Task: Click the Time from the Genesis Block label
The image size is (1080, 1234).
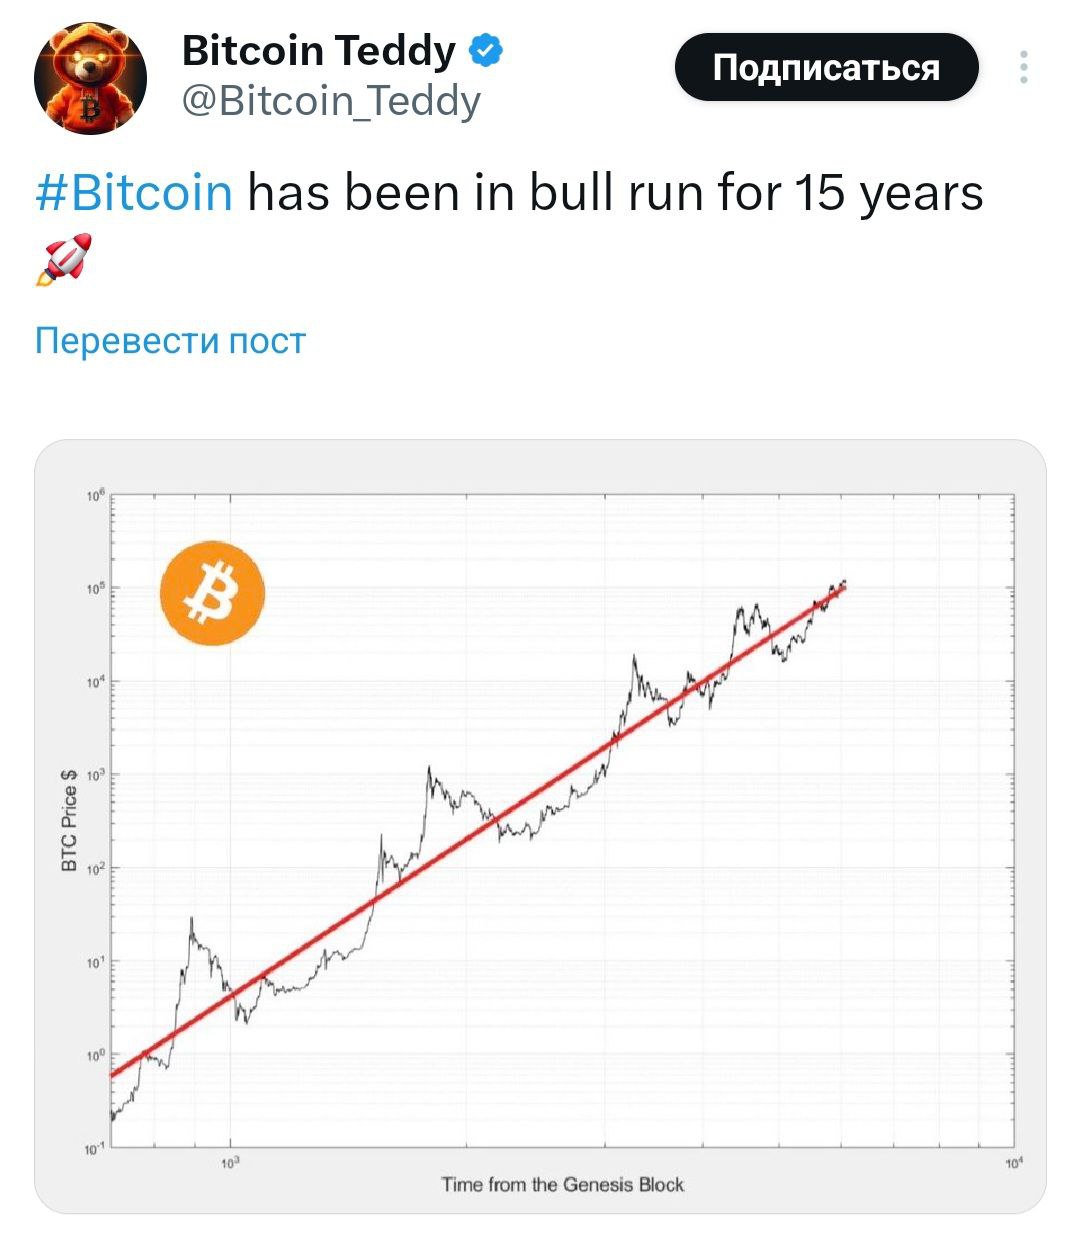Action: click(x=563, y=1183)
